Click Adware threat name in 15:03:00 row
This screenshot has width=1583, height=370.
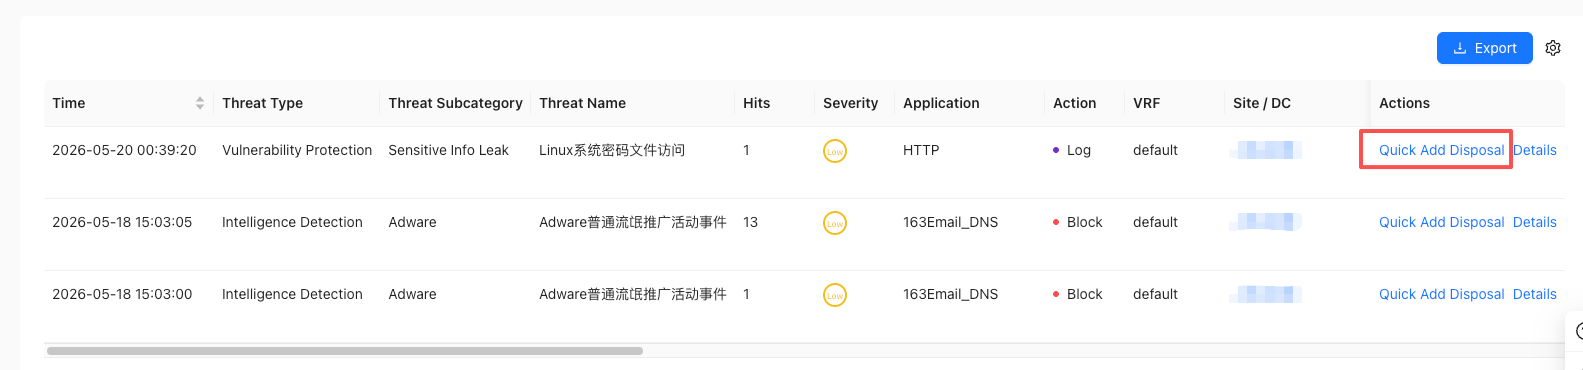coord(633,294)
